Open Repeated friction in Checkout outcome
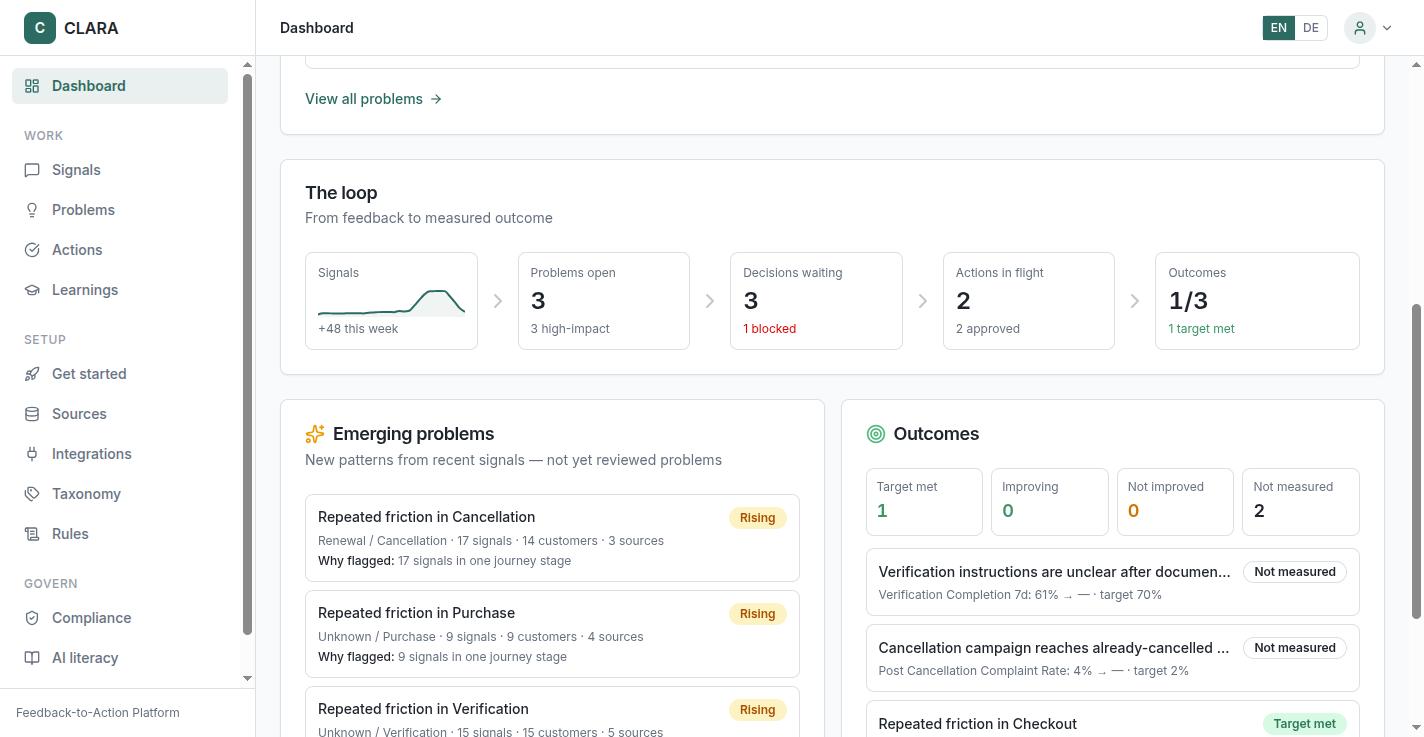Viewport: 1424px width, 737px height. tap(1113, 719)
